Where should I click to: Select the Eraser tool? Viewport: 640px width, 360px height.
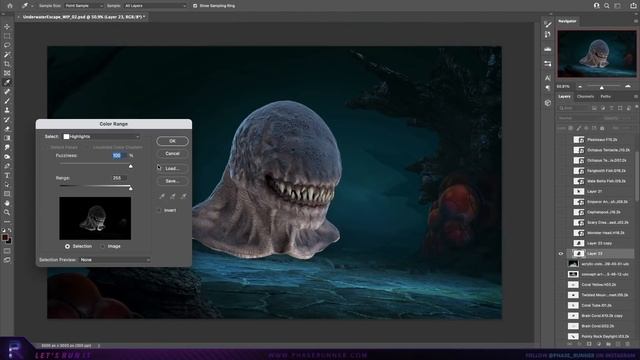pyautogui.click(x=7, y=129)
